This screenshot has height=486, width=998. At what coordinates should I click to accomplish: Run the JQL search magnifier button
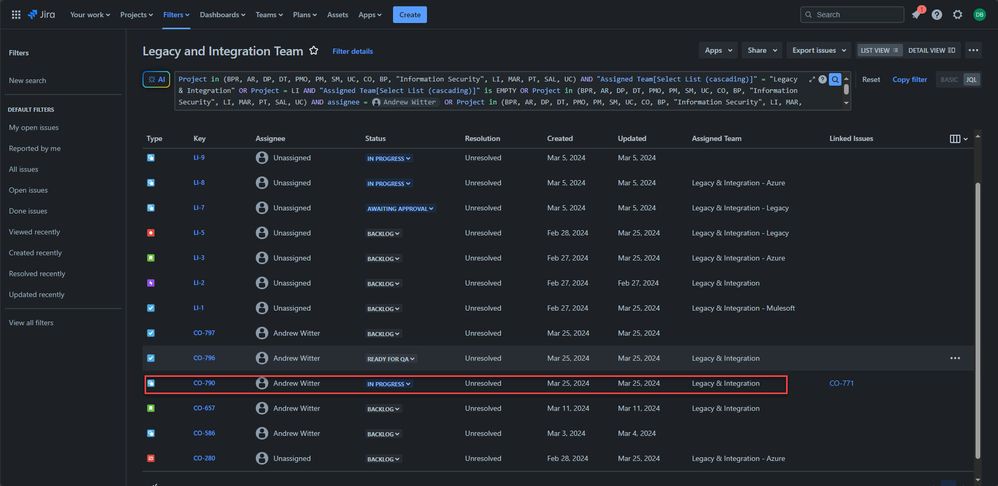tap(835, 80)
